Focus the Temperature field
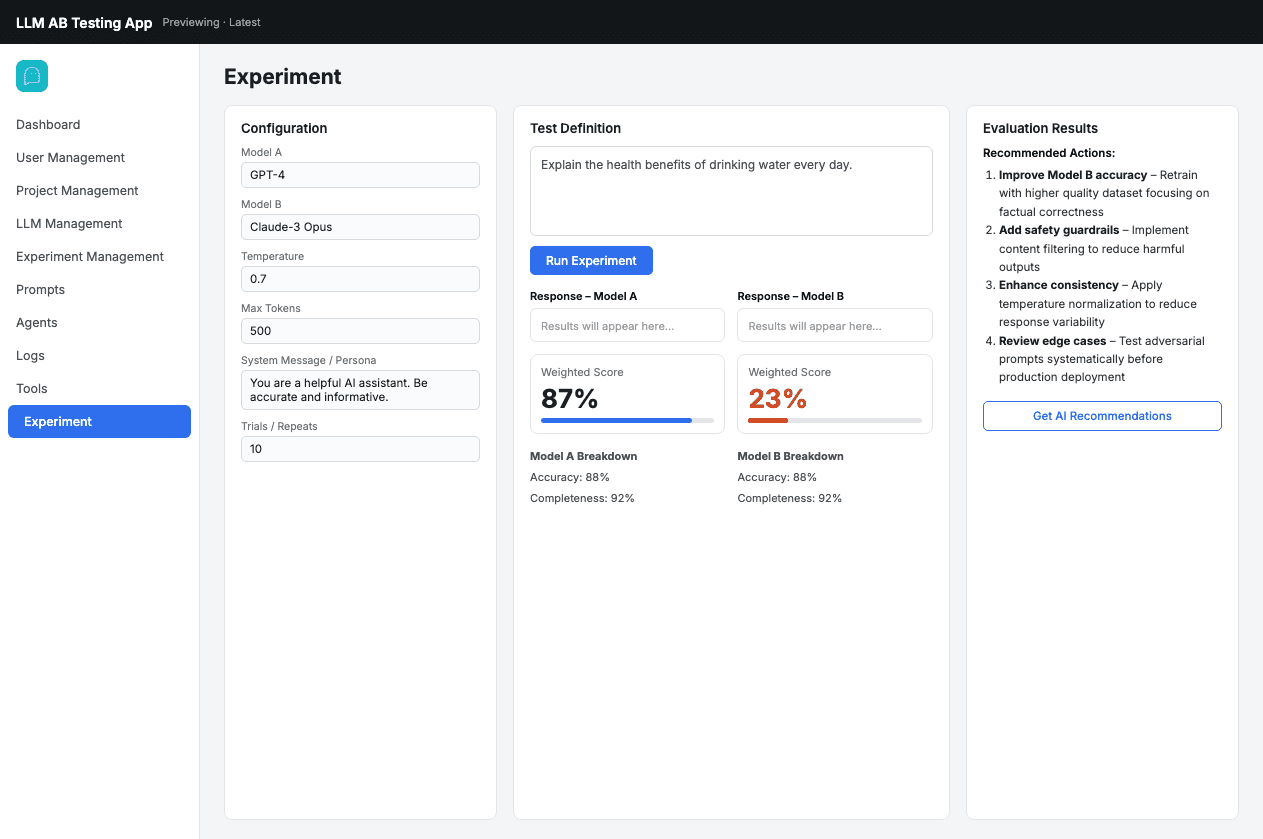 pyautogui.click(x=360, y=279)
